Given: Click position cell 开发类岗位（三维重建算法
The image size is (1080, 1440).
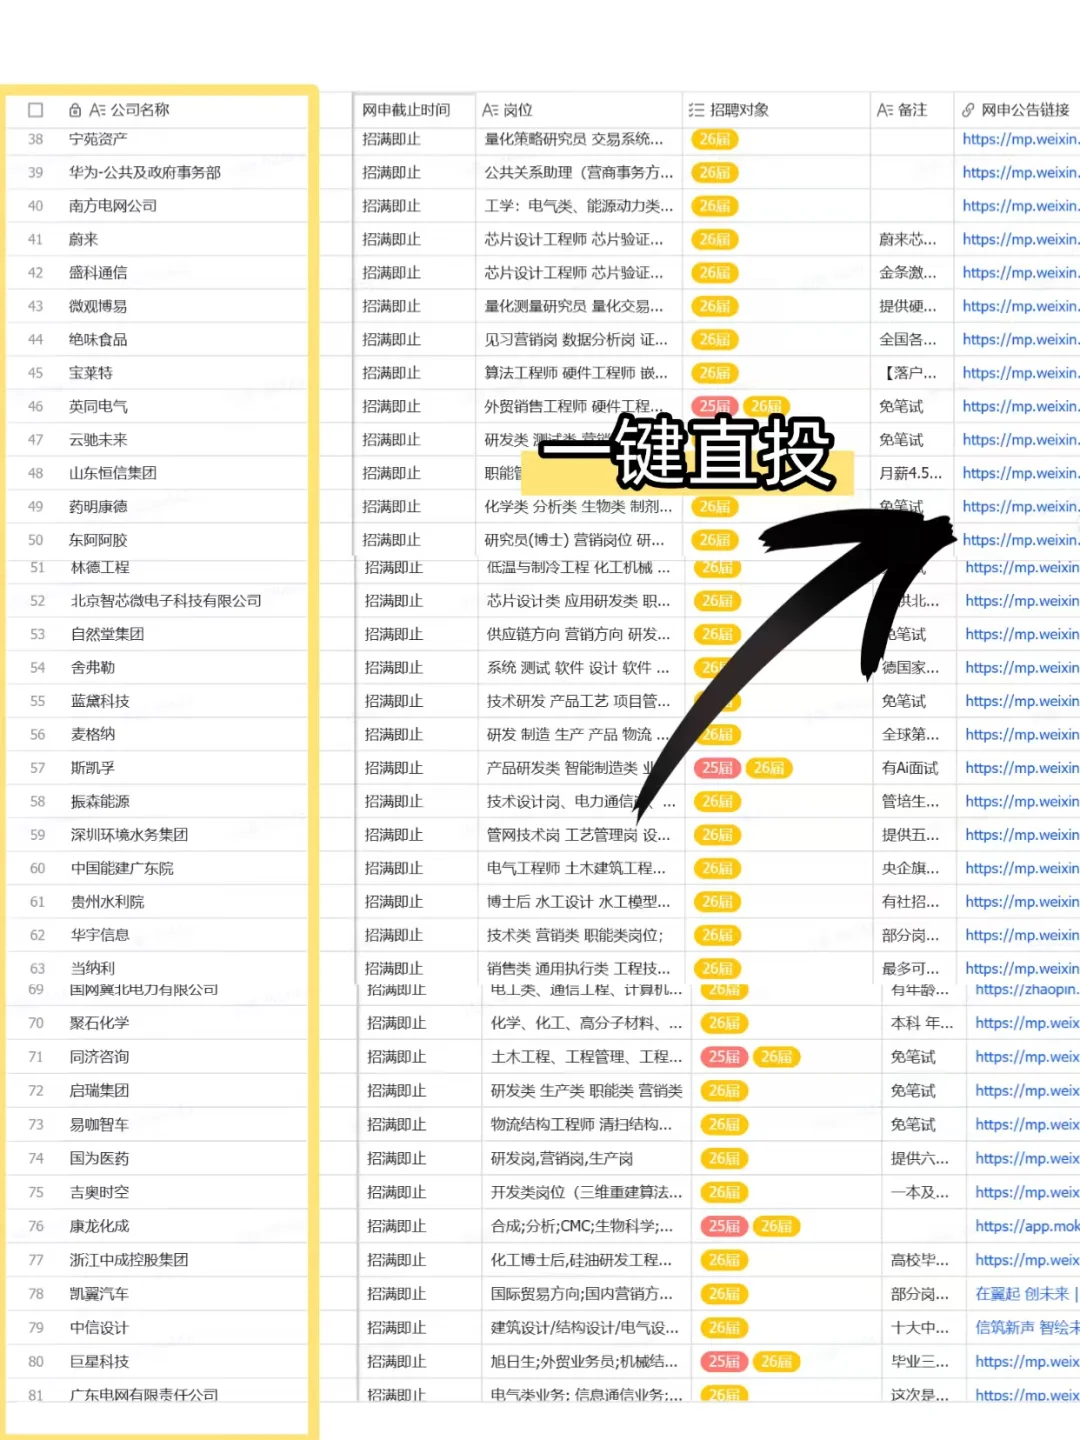Looking at the screenshot, I should pyautogui.click(x=587, y=1192).
